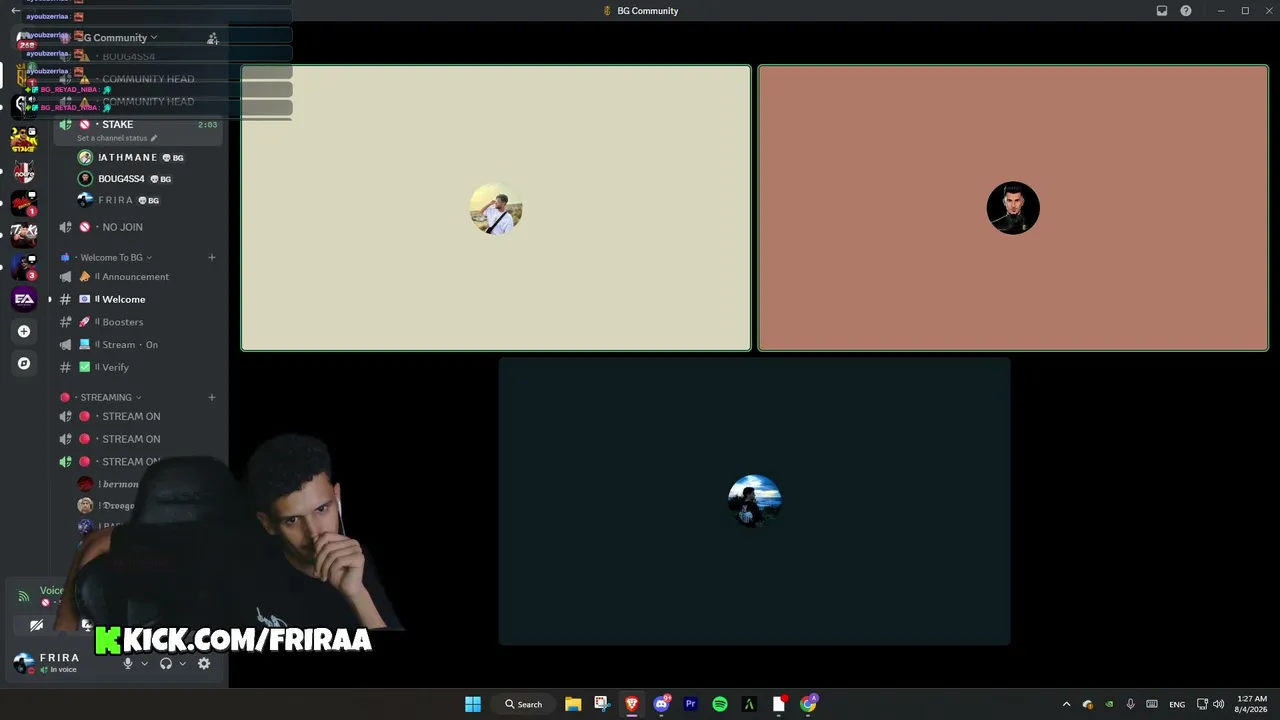1280x720 pixels.
Task: Add channel to STREAMING category
Action: (x=212, y=397)
